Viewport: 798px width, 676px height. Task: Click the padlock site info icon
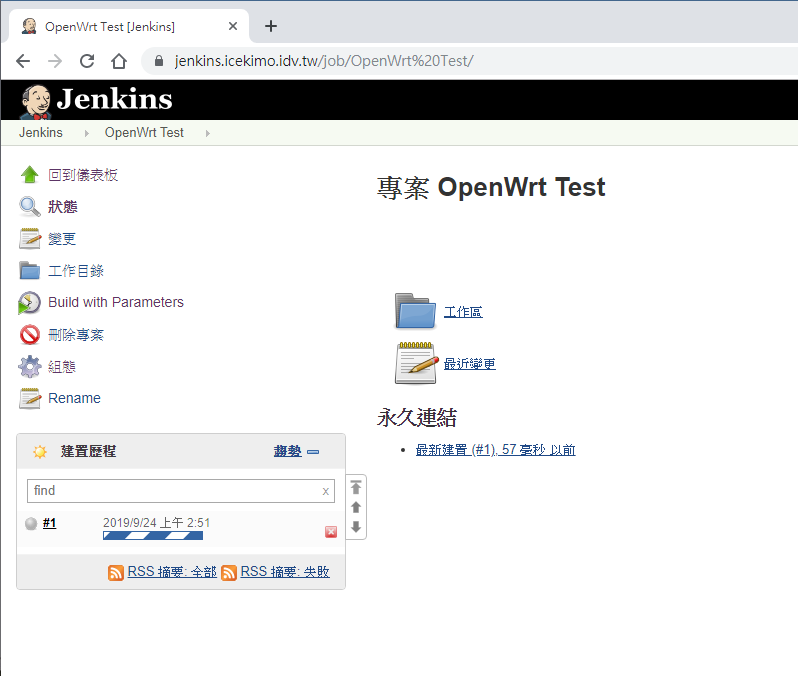click(x=159, y=61)
